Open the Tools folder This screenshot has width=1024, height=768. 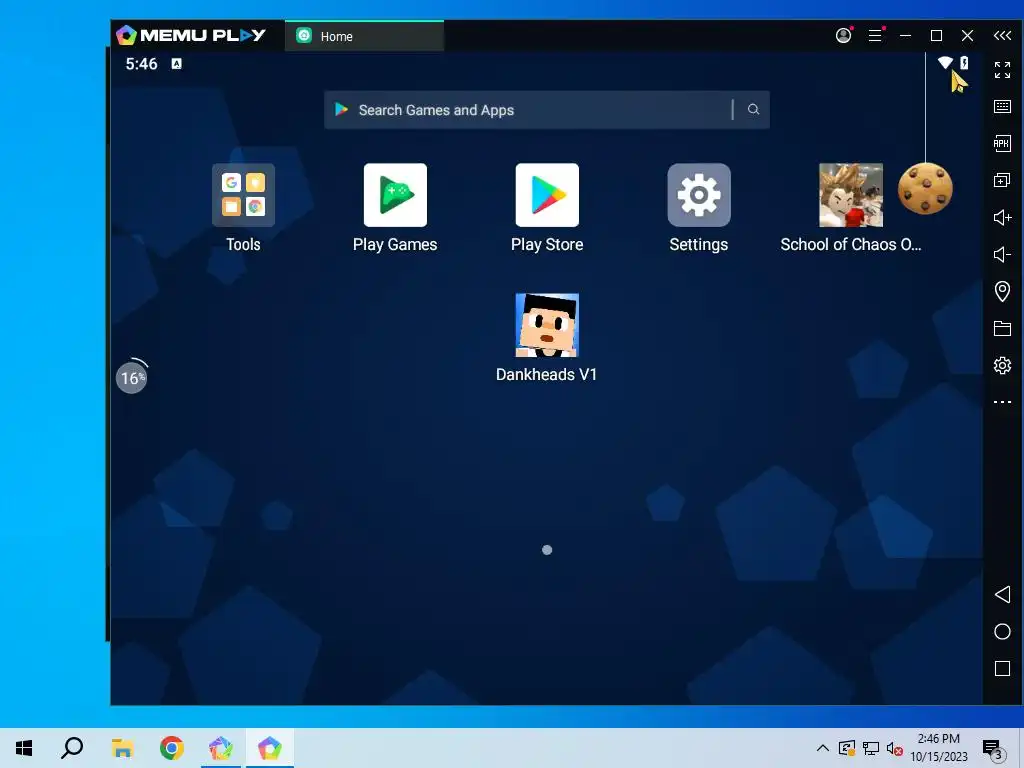(x=243, y=195)
